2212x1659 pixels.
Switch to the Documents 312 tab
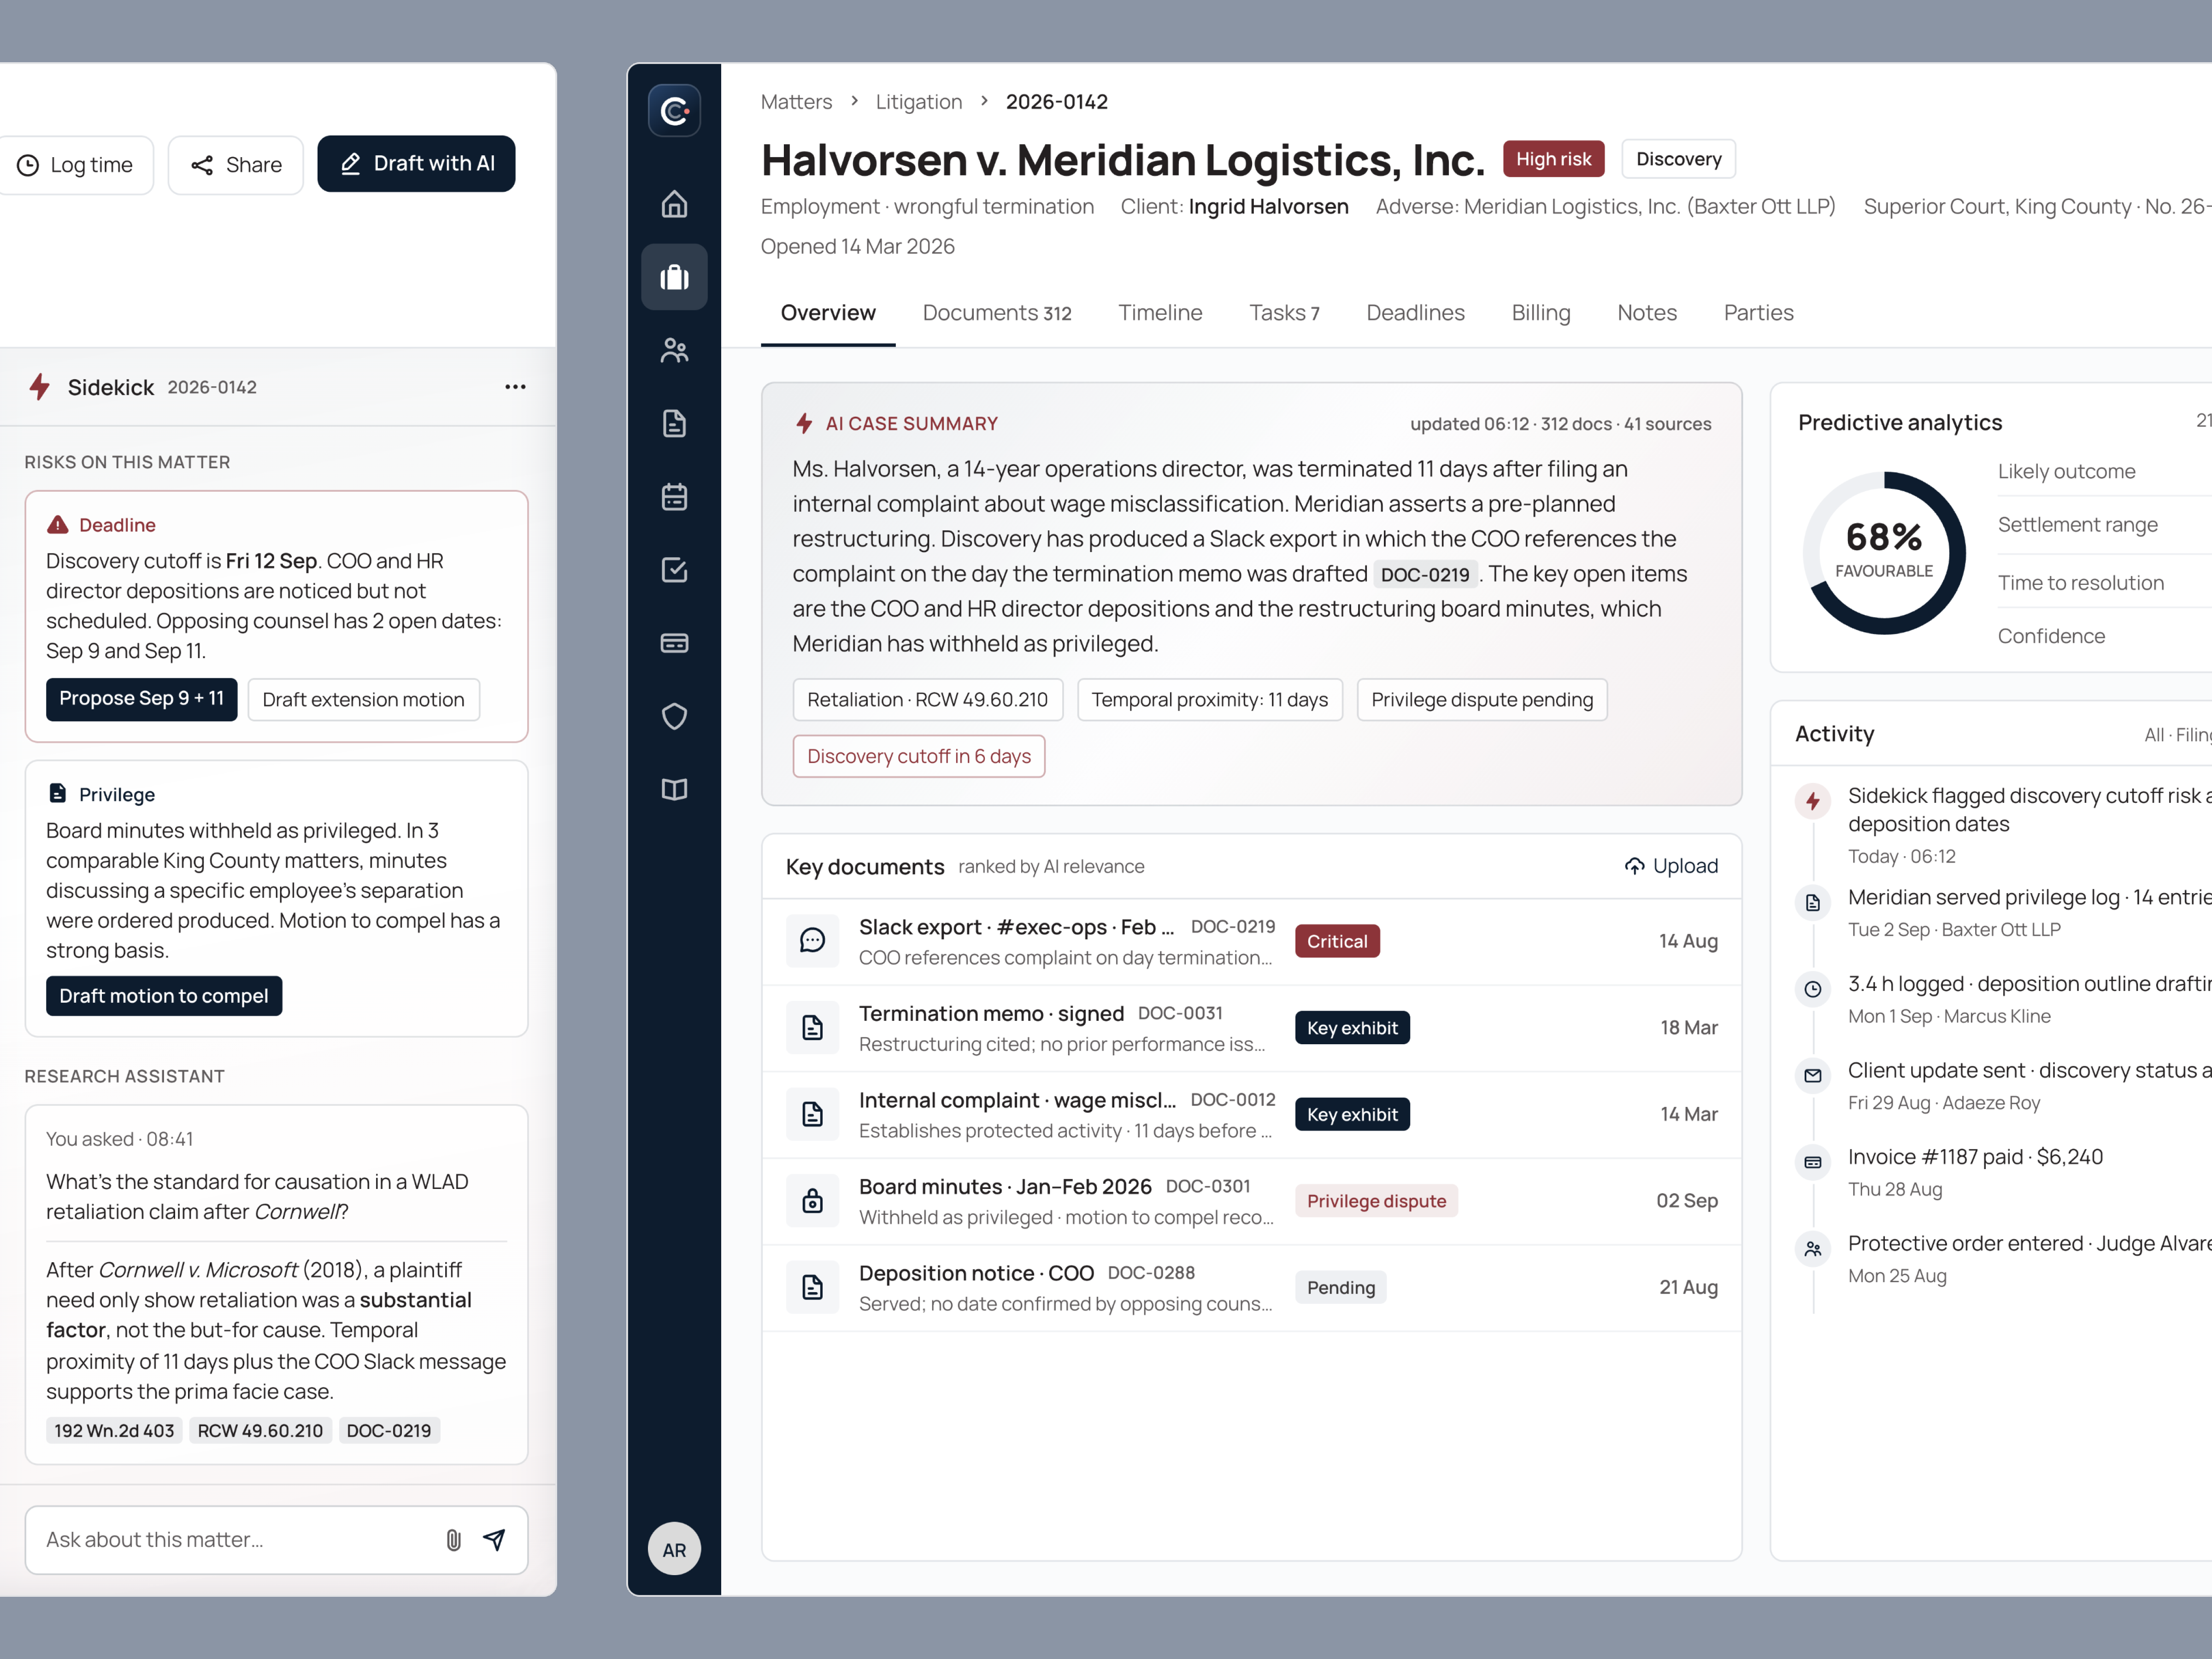997,313
